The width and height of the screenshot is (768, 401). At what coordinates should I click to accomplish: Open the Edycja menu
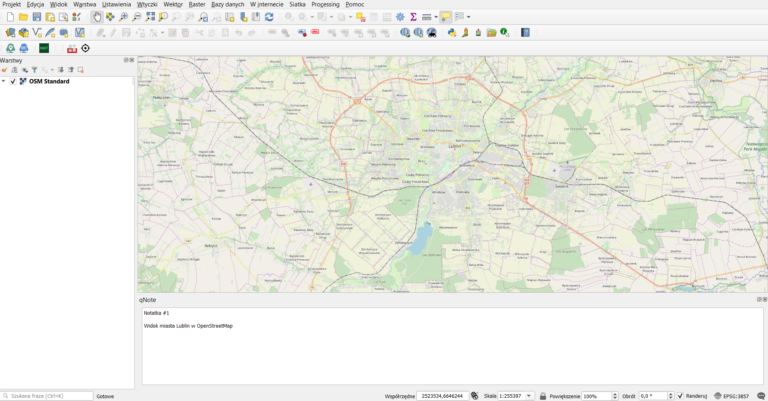pyautogui.click(x=35, y=4)
